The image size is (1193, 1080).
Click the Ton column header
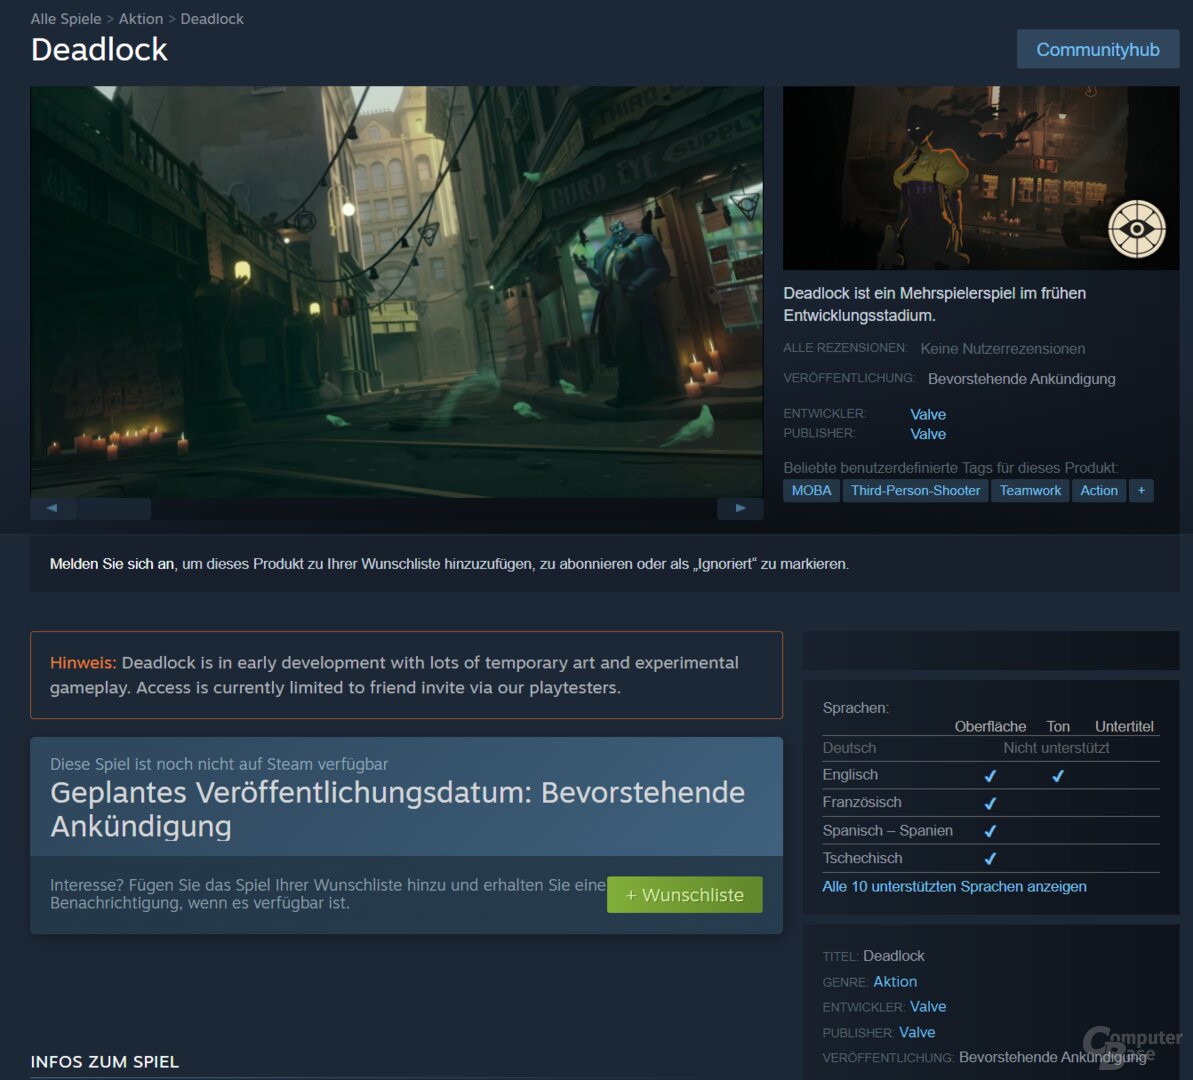point(1058,726)
